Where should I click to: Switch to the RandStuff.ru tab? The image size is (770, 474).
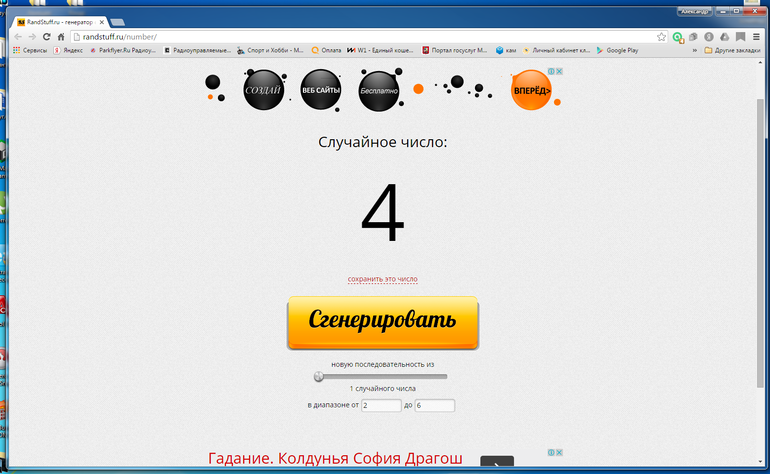pyautogui.click(x=55, y=20)
